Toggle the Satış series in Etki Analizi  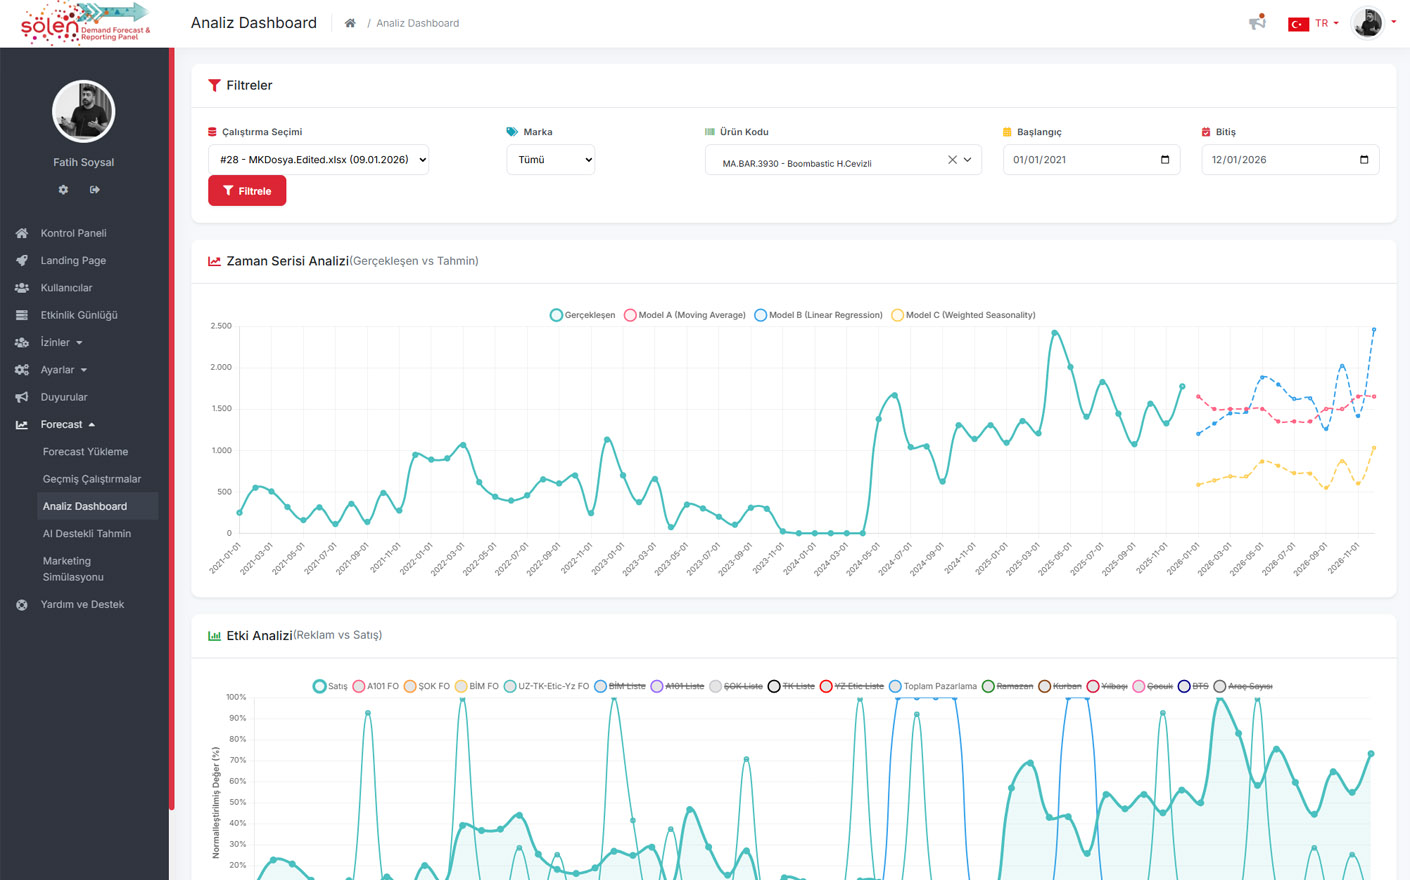point(330,686)
